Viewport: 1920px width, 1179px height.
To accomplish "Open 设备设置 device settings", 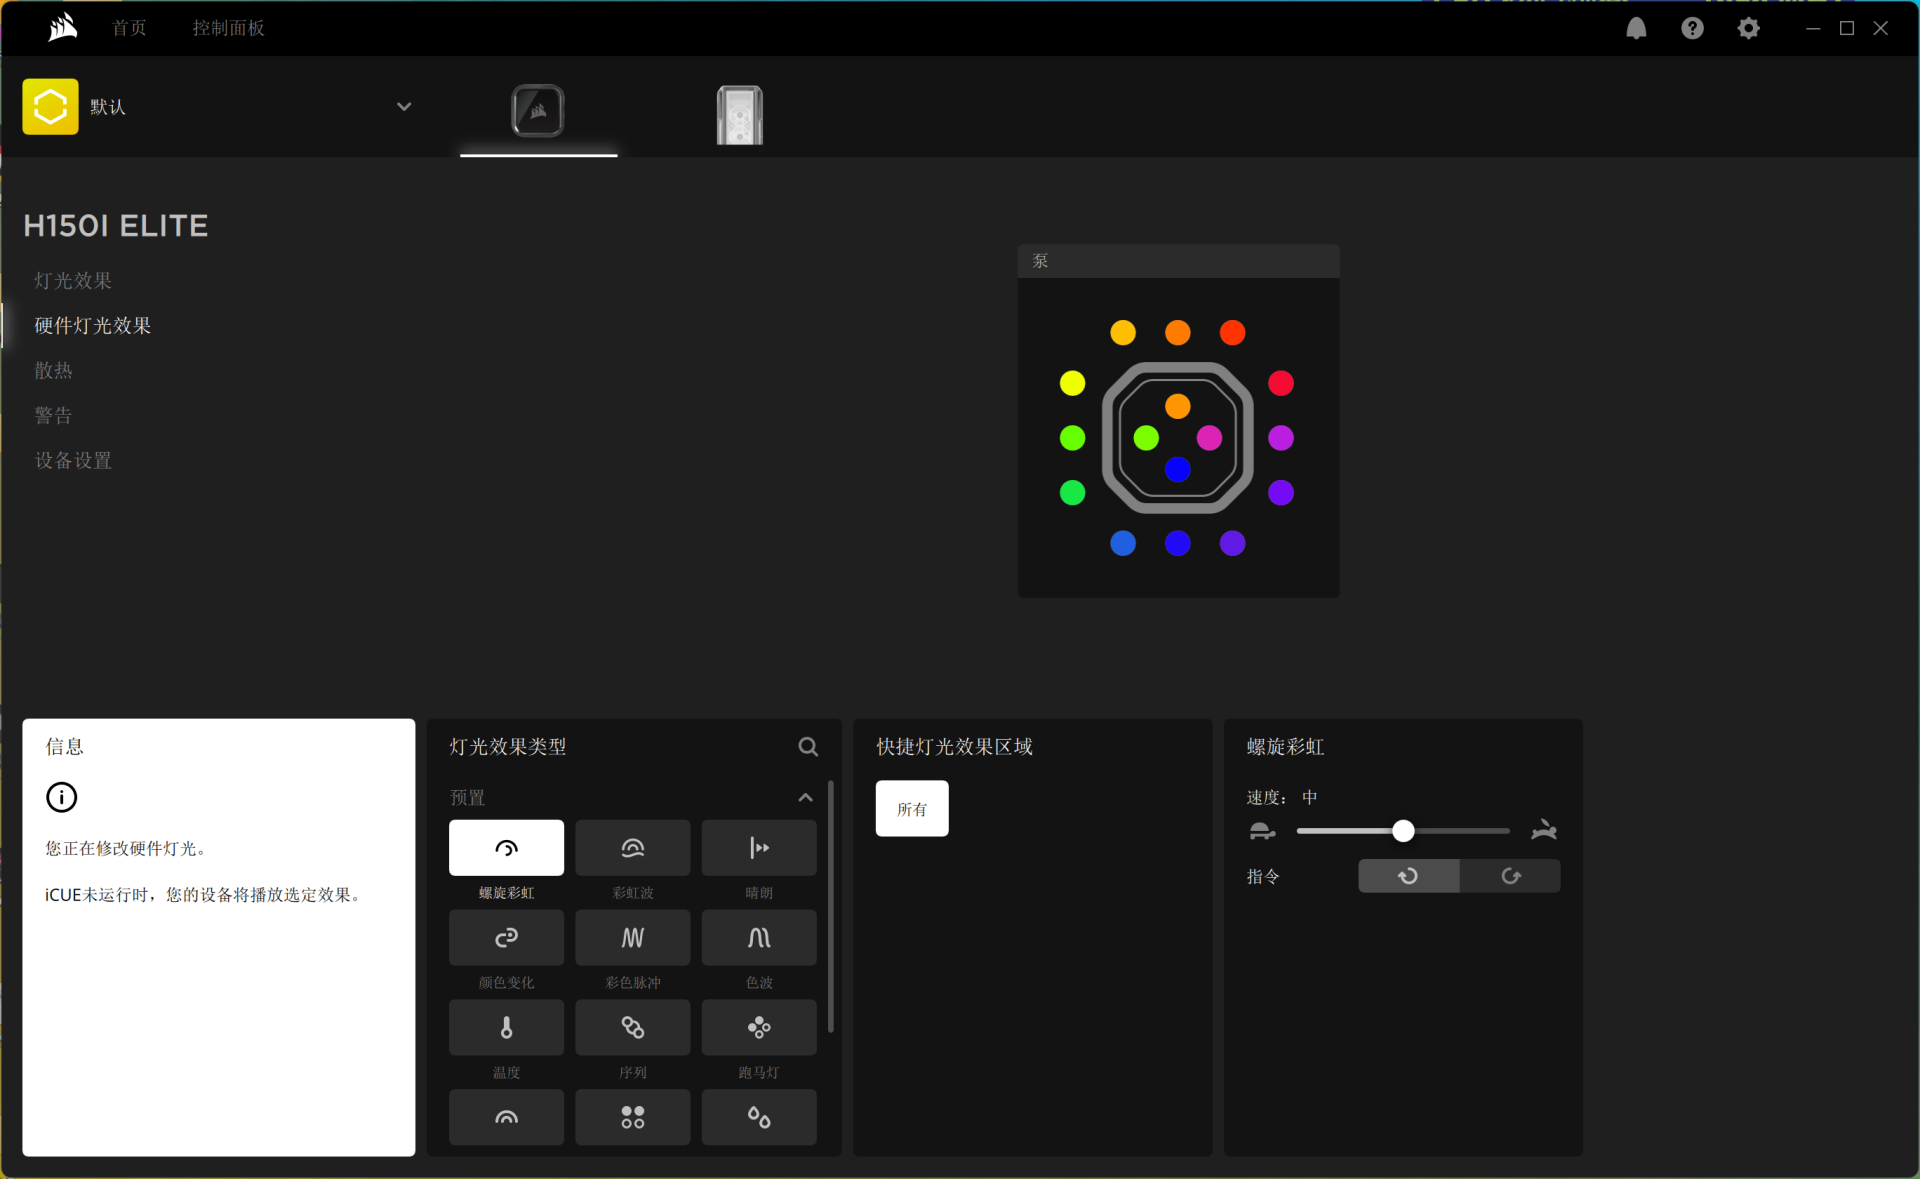I will pos(73,461).
